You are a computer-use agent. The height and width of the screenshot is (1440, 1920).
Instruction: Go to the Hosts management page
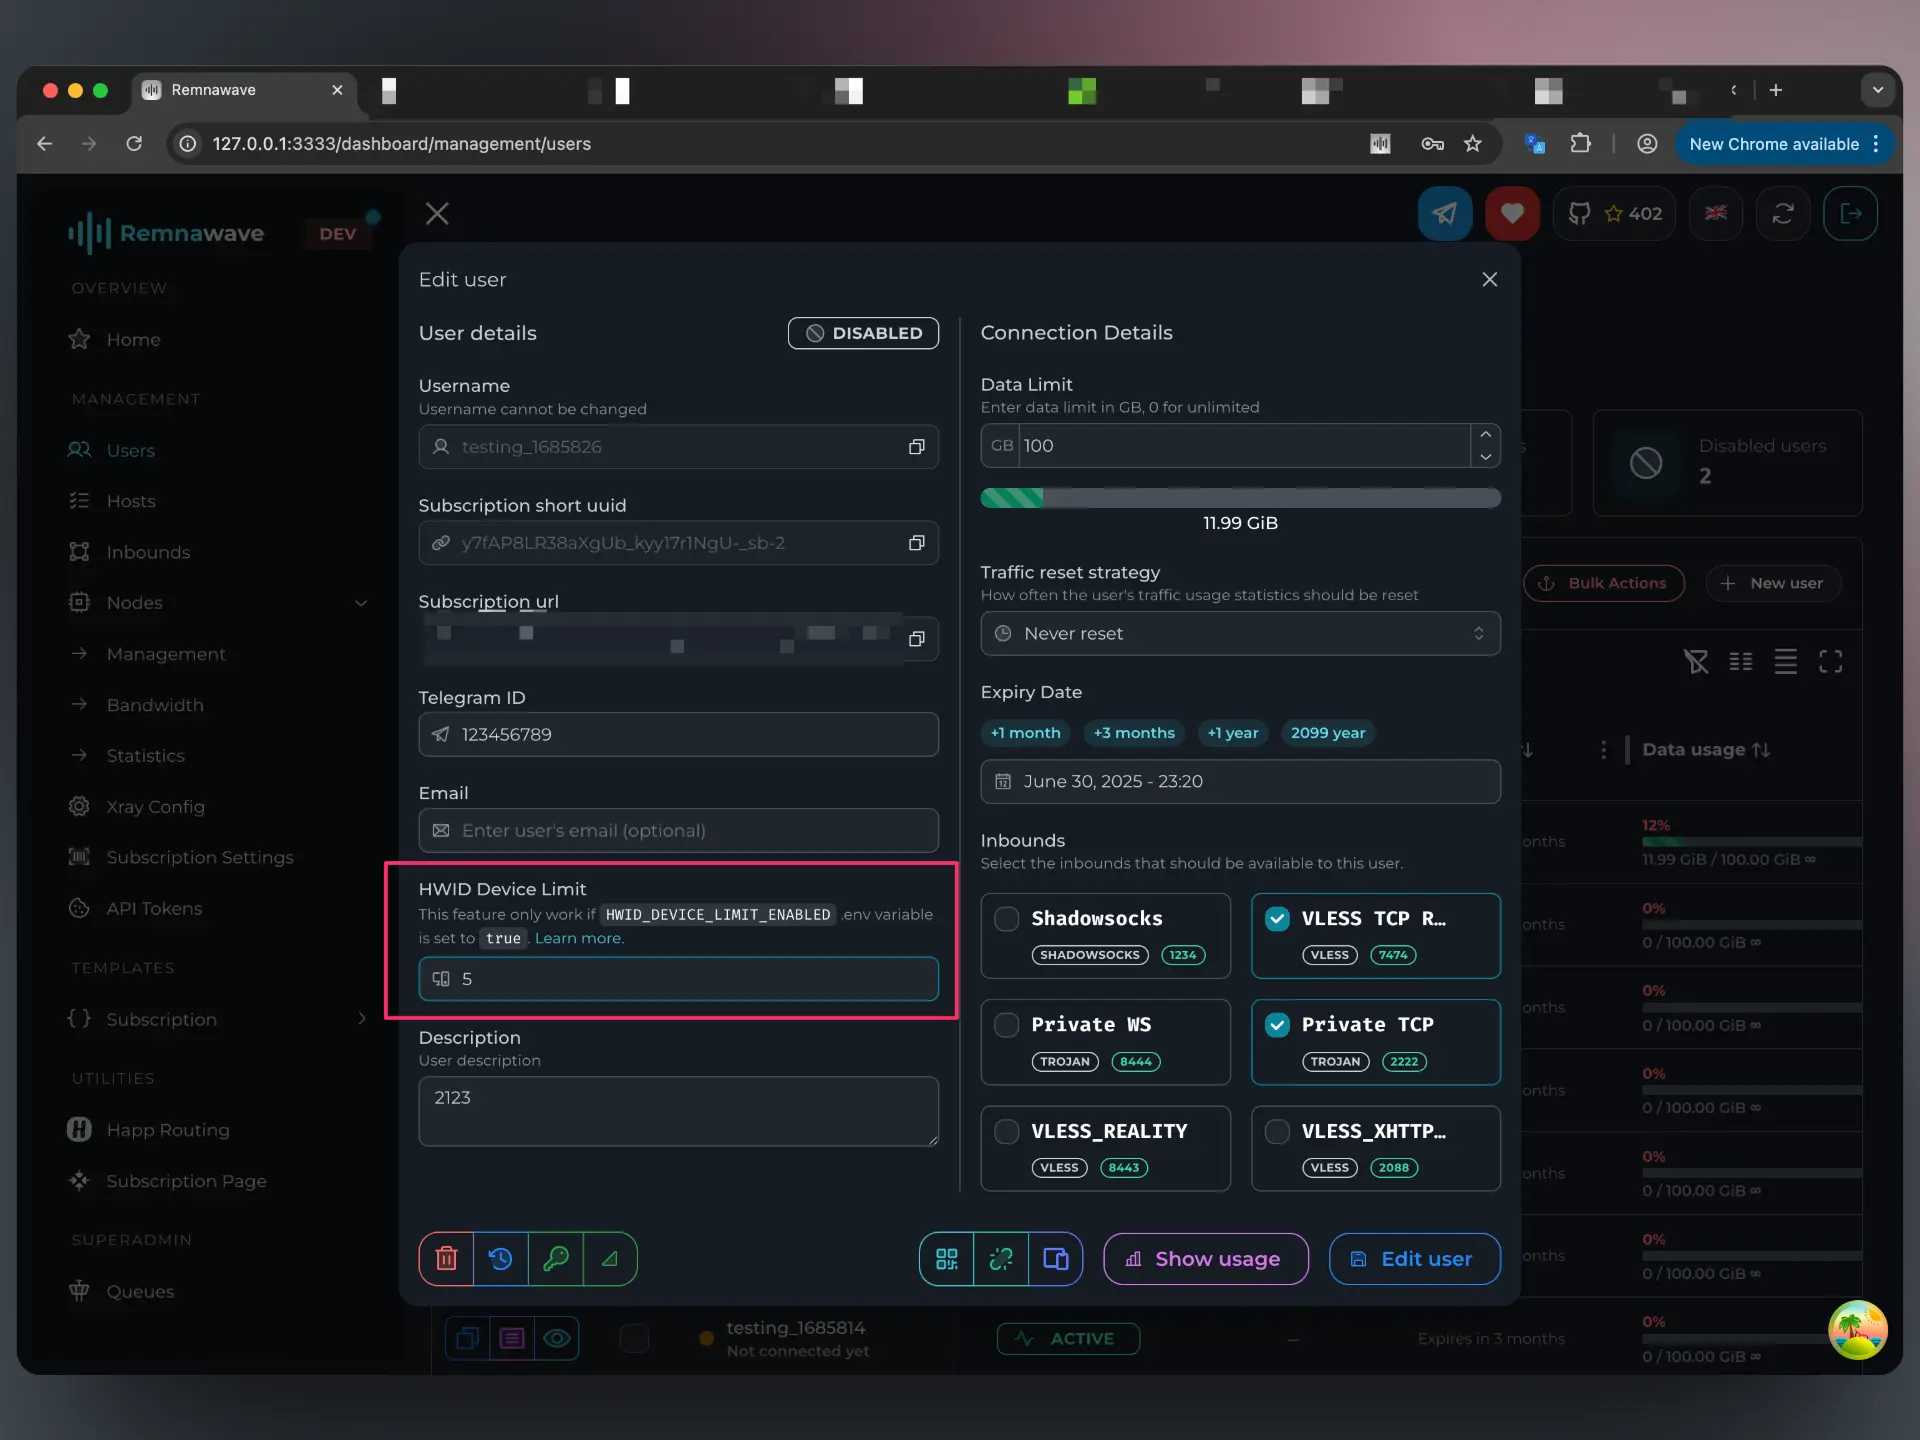pyautogui.click(x=131, y=501)
